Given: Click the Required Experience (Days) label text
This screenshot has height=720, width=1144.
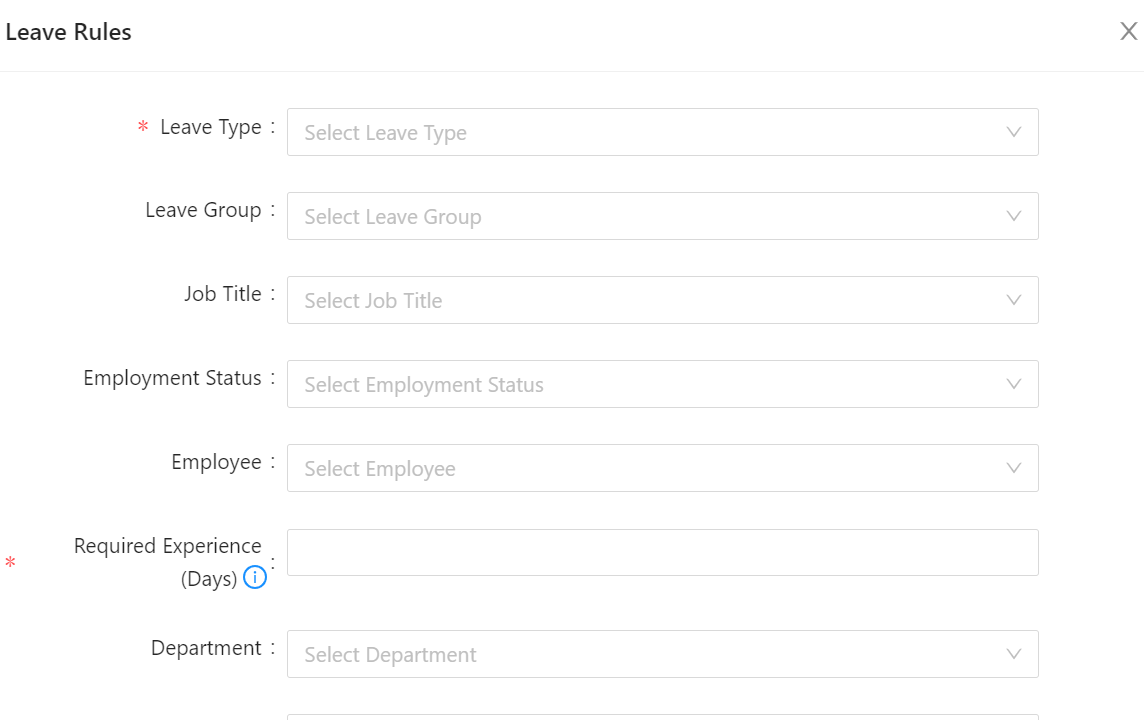Looking at the screenshot, I should [x=168, y=546].
